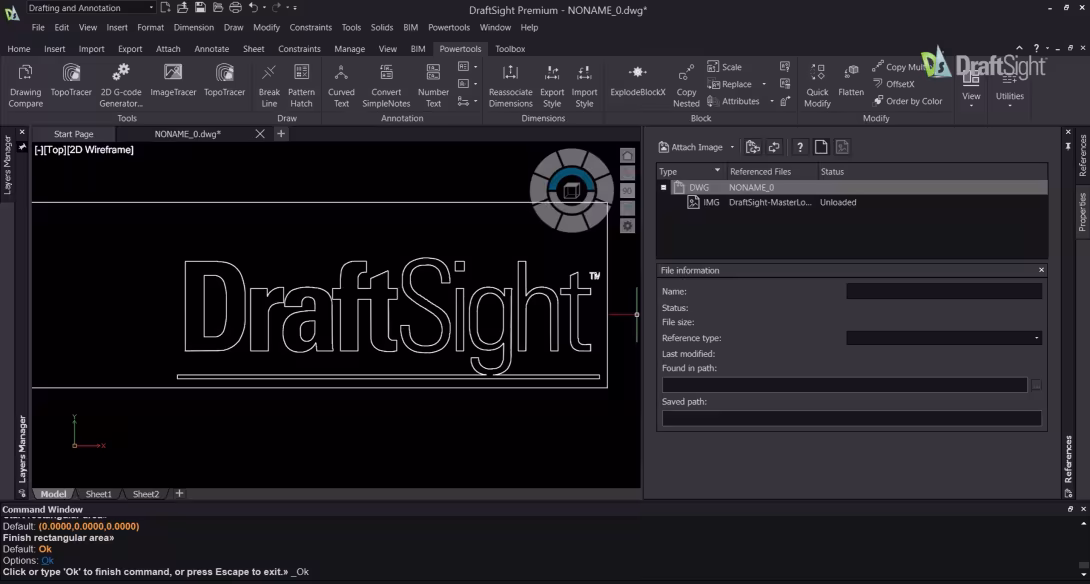The height and width of the screenshot is (584, 1090).
Task: Click Import Style in Dimensions group
Action: tap(584, 86)
